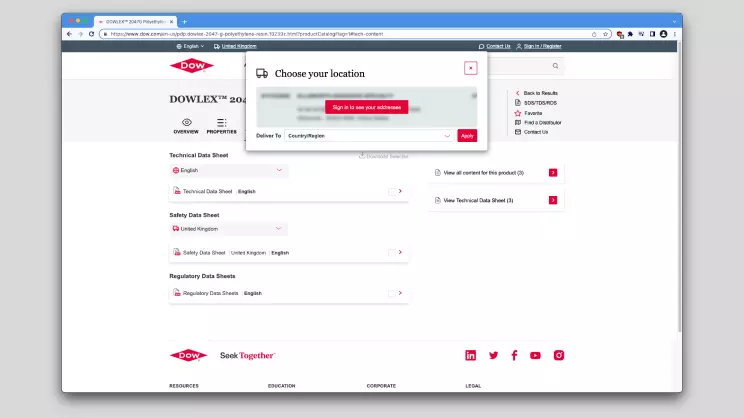Open SDS/TDS/RDS documents link
The height and width of the screenshot is (418, 744).
click(536, 102)
